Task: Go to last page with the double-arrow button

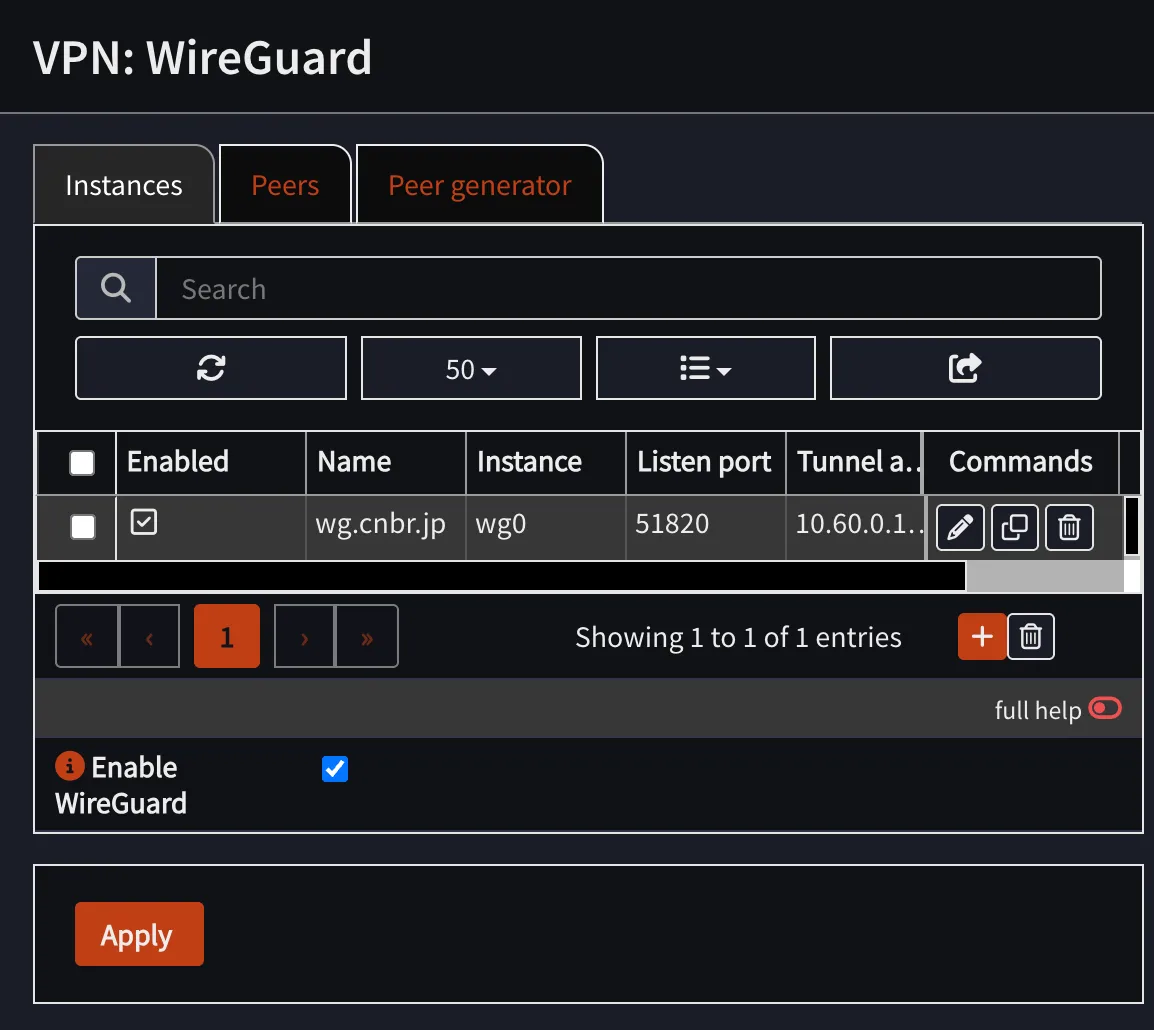Action: [366, 636]
